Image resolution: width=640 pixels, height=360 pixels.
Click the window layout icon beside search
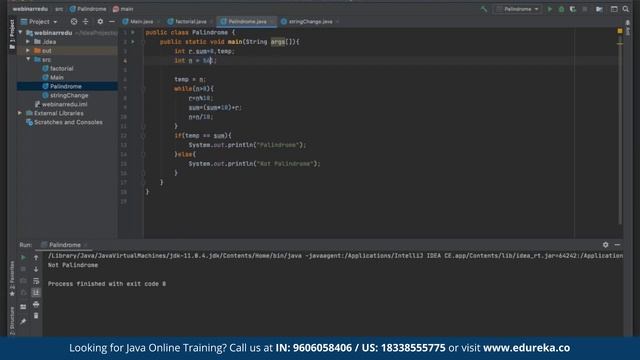tap(614, 9)
